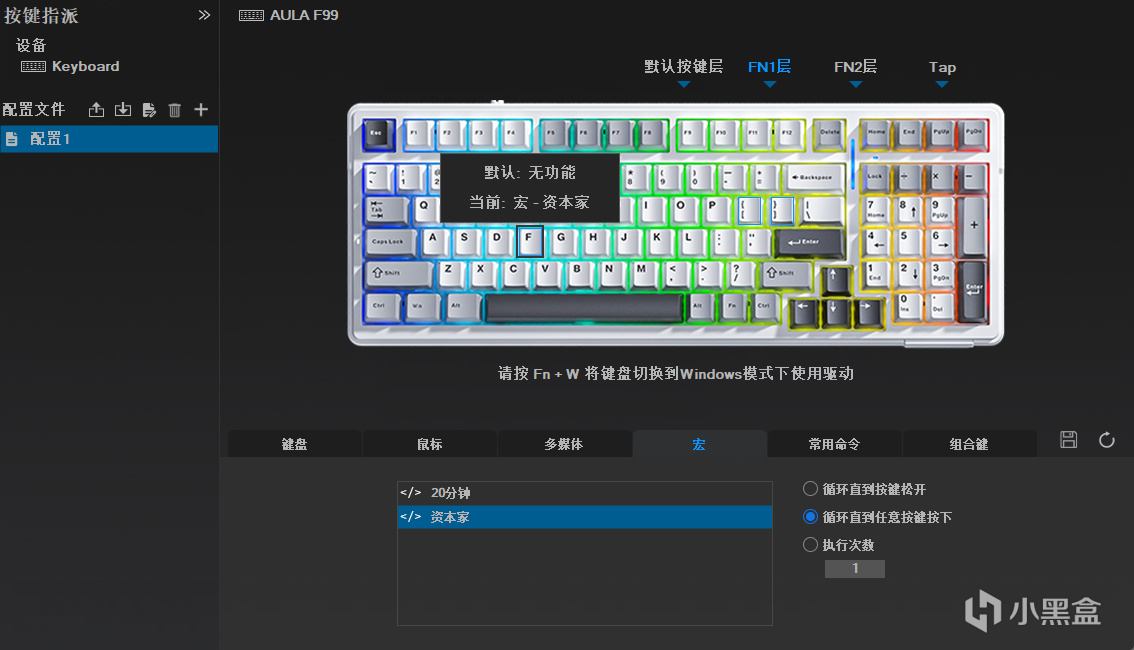
Task: Delete profile with the trash icon
Action: pos(174,110)
